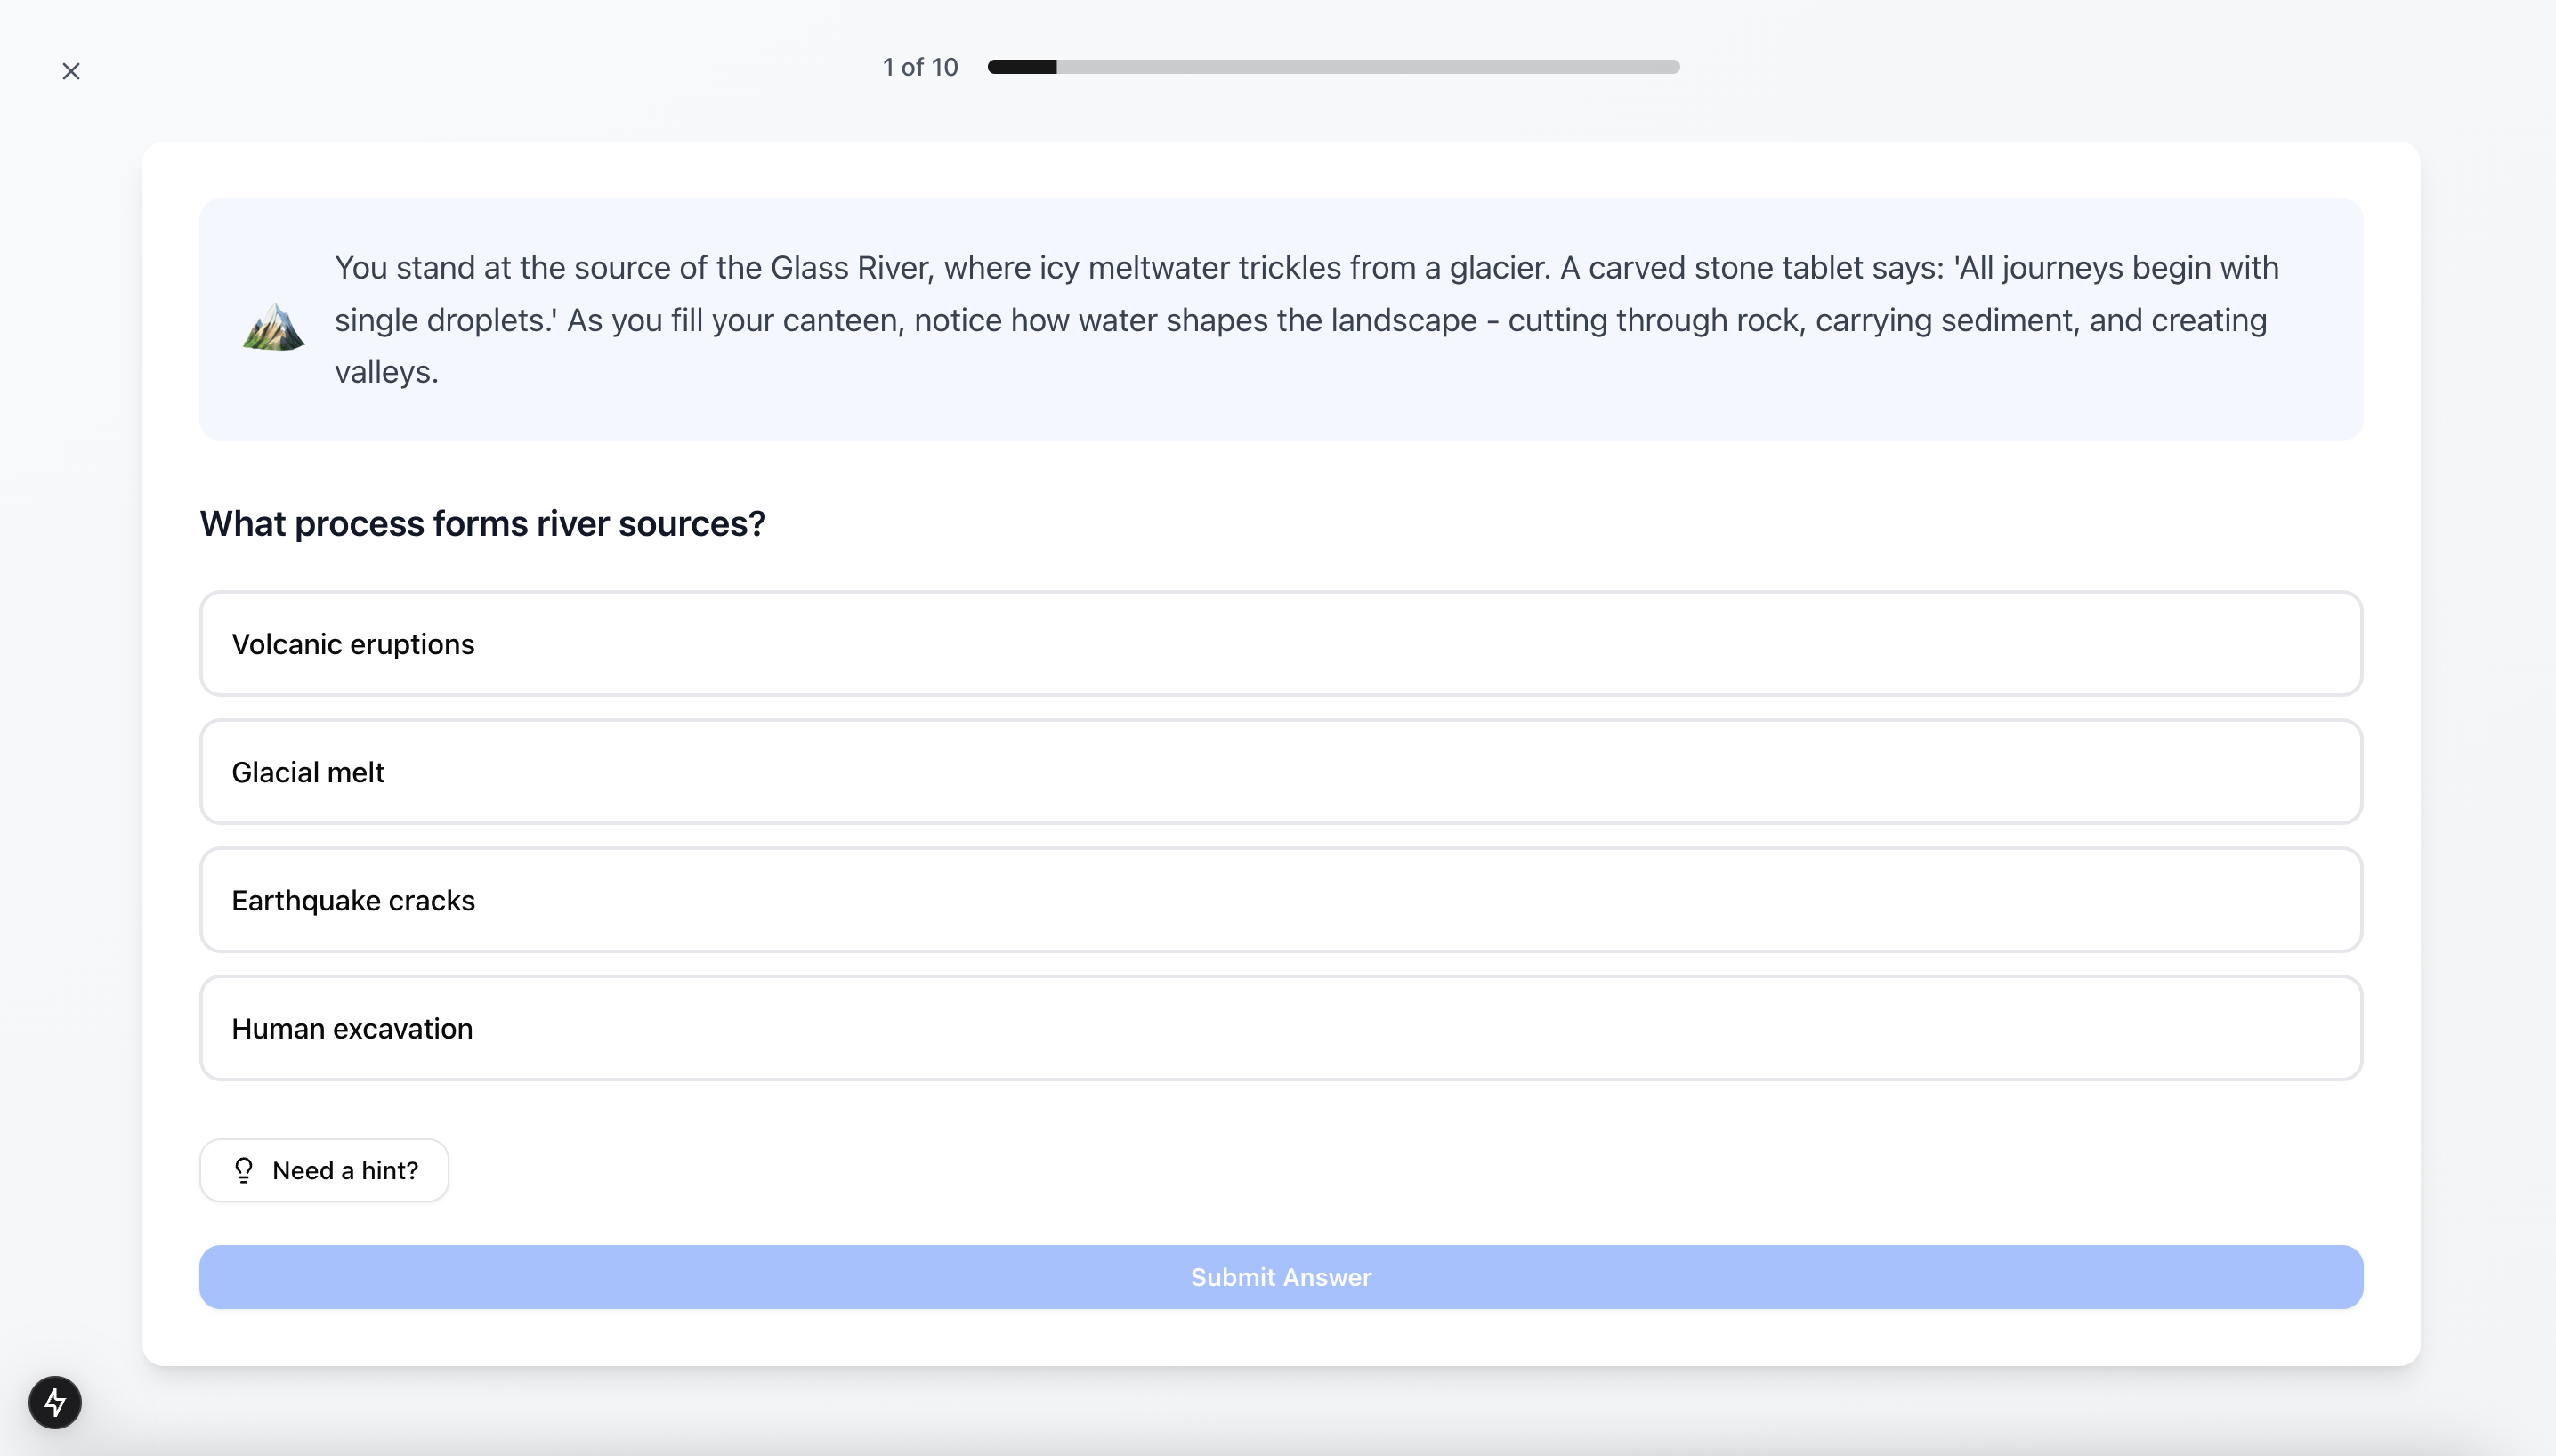Open the lightning bolt dev tools badge
2556x1456 pixels.
[x=55, y=1402]
